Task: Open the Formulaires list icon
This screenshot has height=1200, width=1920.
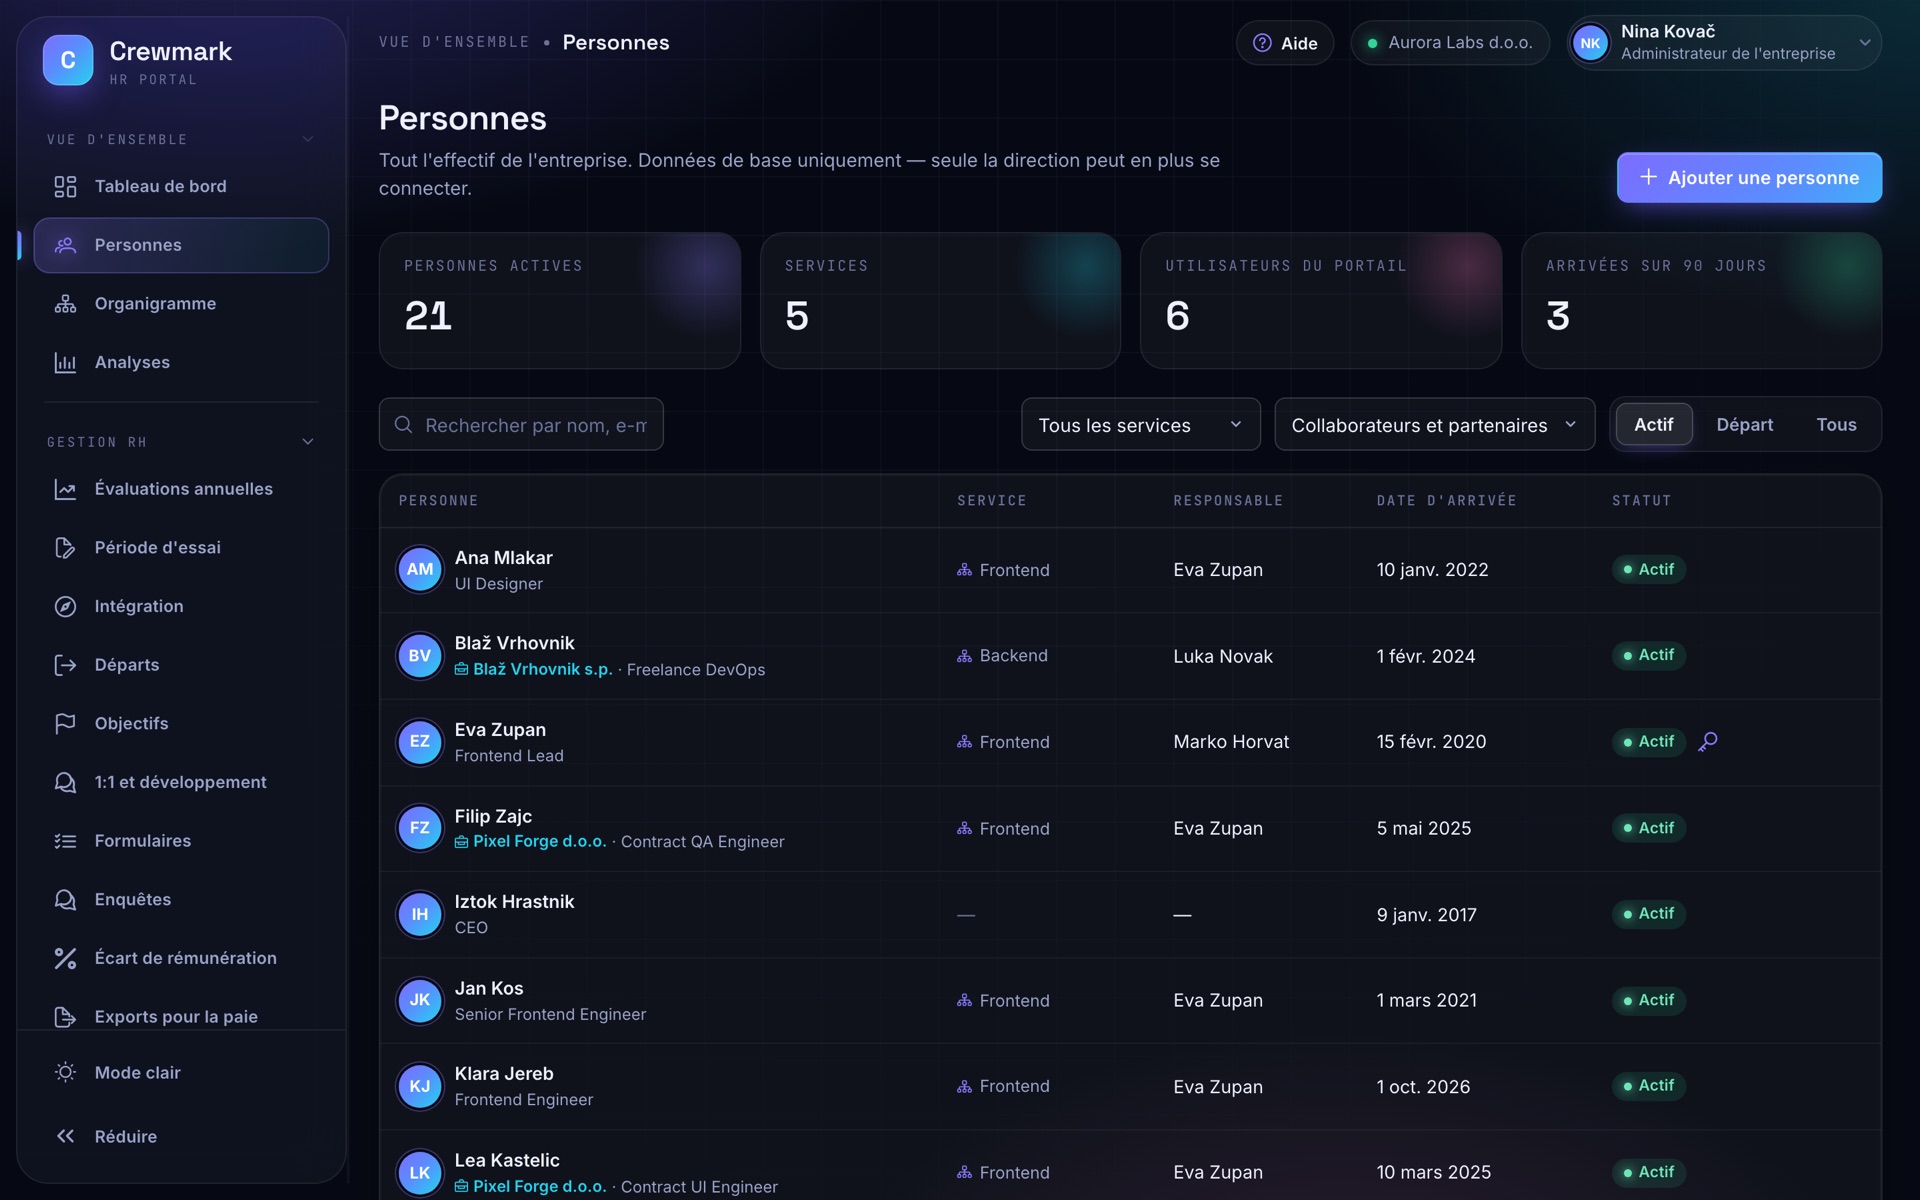Action: tap(65, 841)
